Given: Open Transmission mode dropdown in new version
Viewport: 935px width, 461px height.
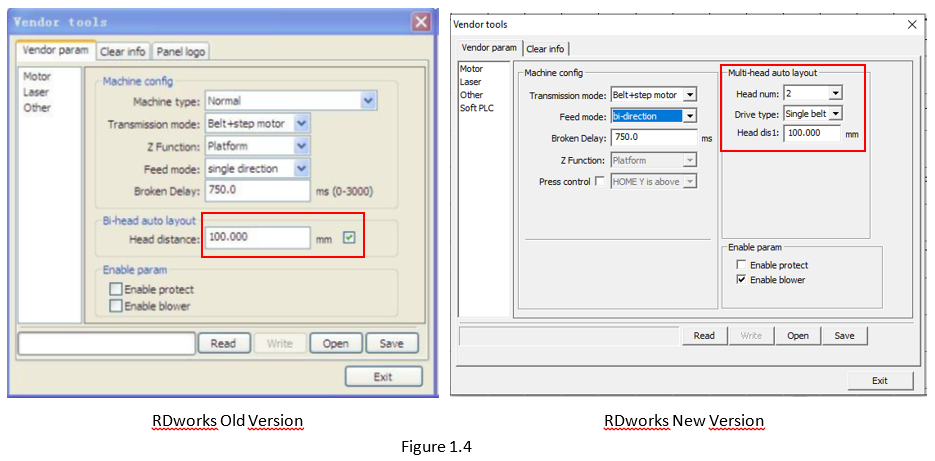Looking at the screenshot, I should (x=654, y=94).
